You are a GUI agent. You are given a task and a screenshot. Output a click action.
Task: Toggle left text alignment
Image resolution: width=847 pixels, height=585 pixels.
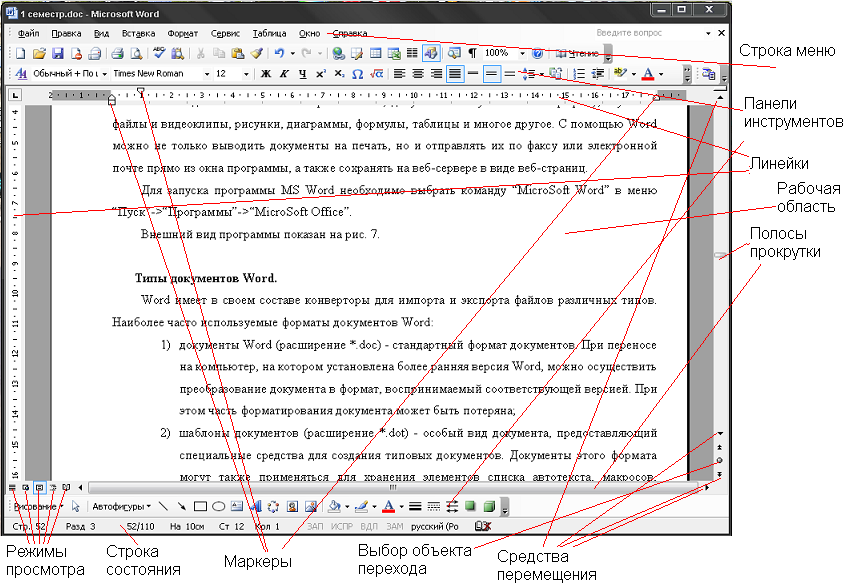(x=399, y=74)
